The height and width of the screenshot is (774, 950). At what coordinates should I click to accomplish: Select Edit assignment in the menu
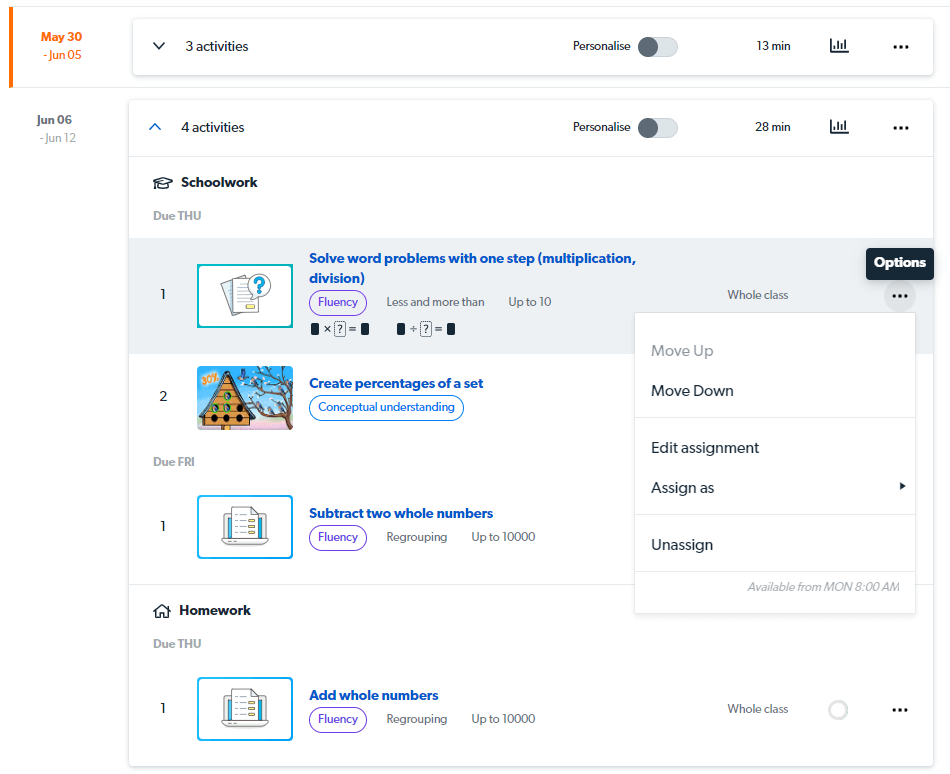click(x=705, y=448)
